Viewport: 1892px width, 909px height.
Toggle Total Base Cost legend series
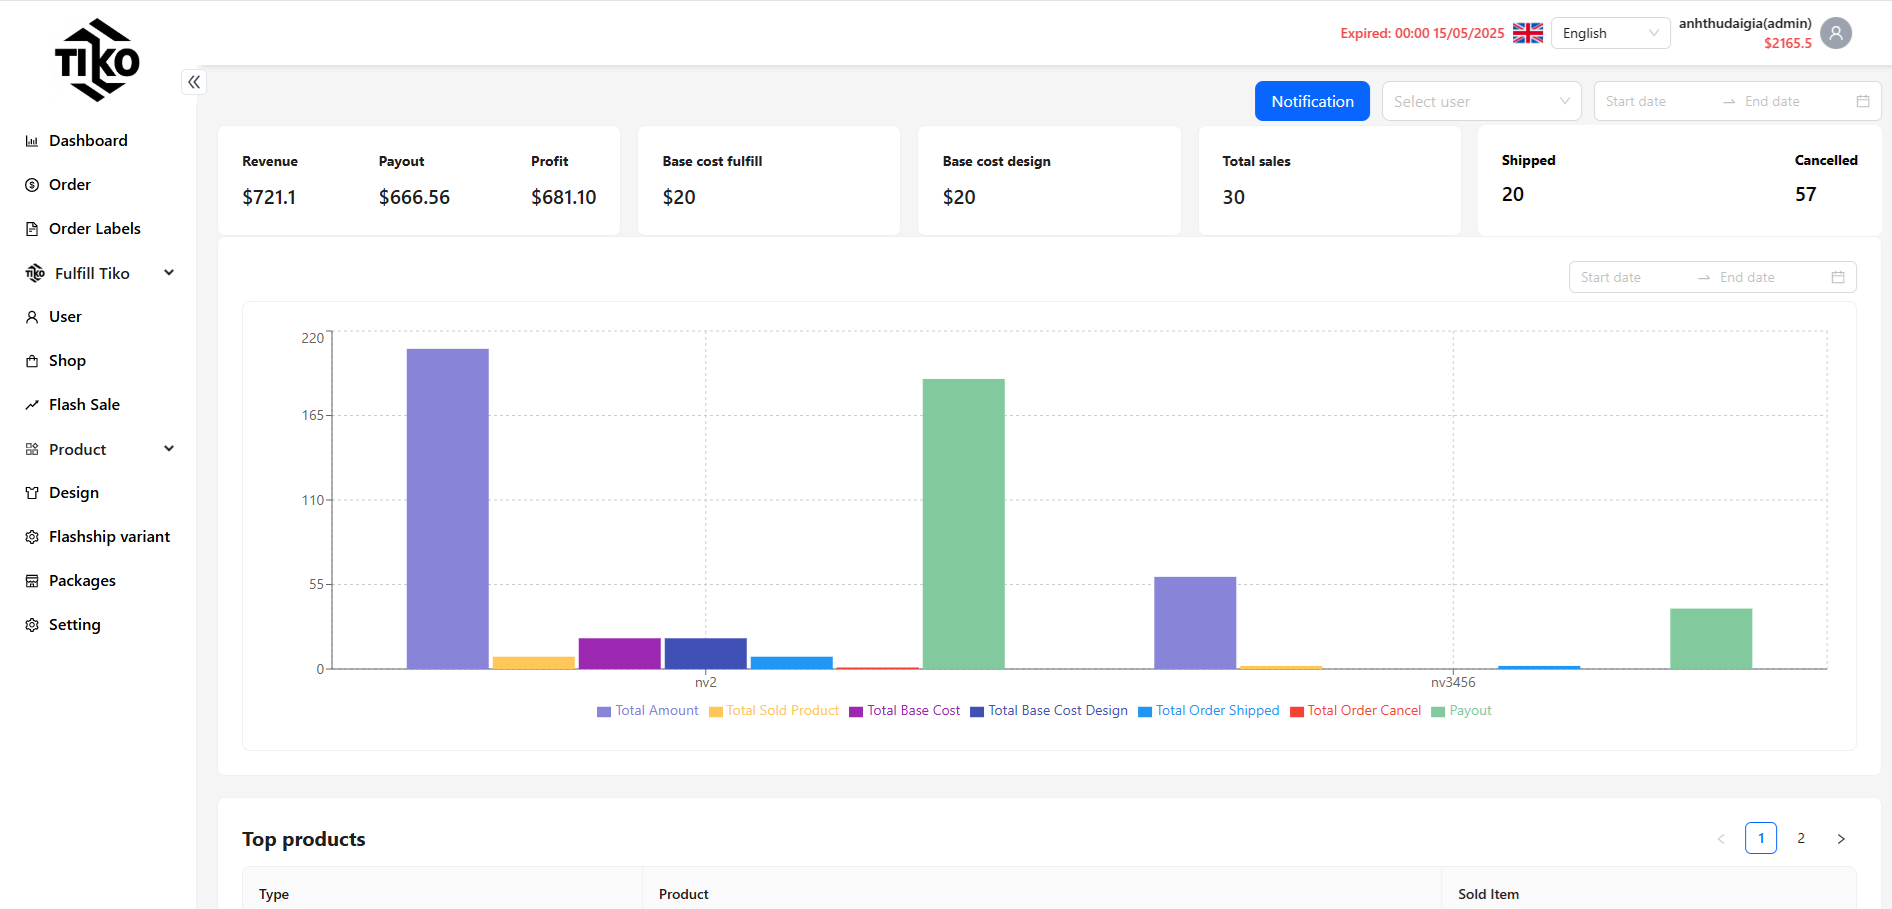coord(905,711)
